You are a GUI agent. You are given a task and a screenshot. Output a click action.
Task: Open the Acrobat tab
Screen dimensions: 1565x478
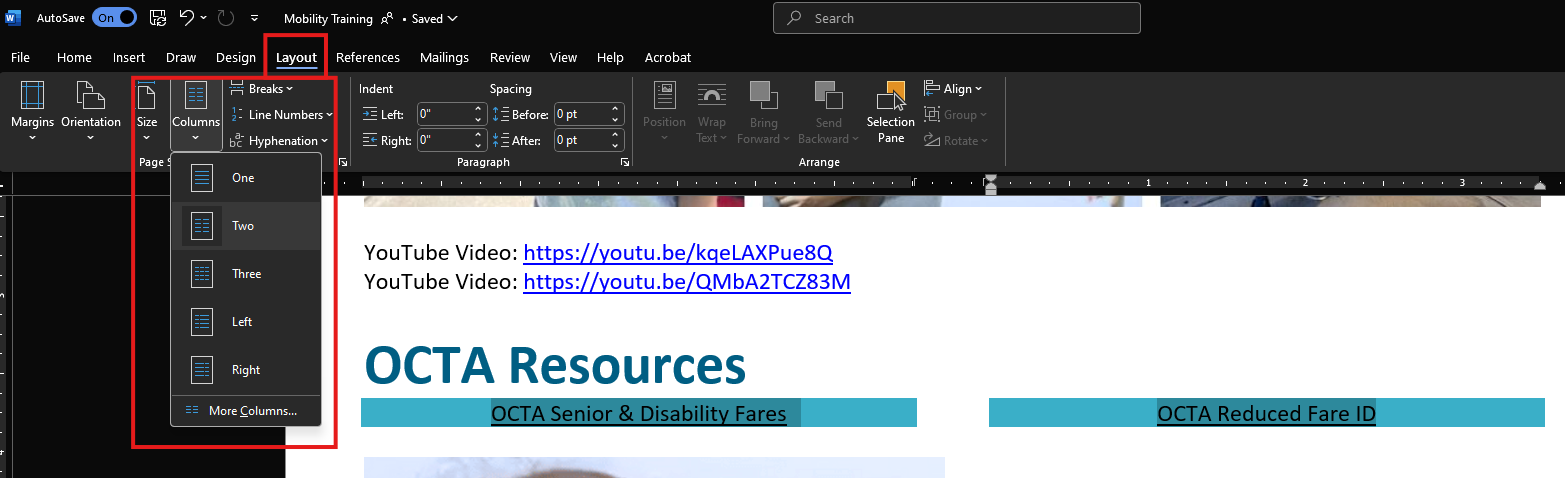coord(668,58)
